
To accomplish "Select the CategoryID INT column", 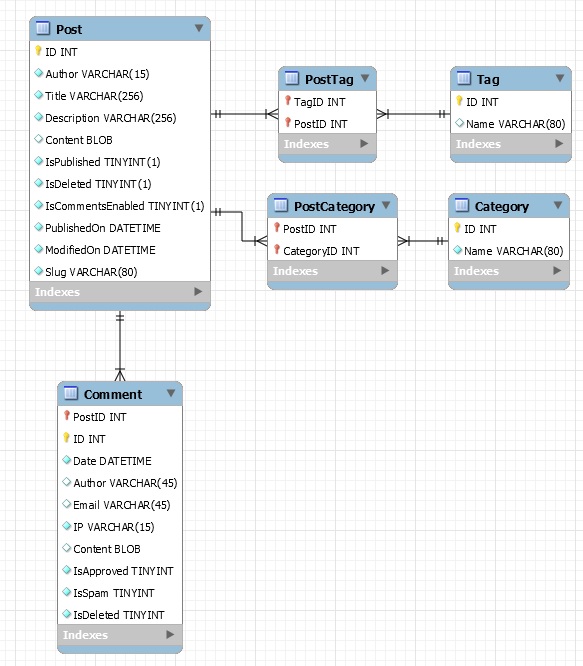I will (332, 251).
